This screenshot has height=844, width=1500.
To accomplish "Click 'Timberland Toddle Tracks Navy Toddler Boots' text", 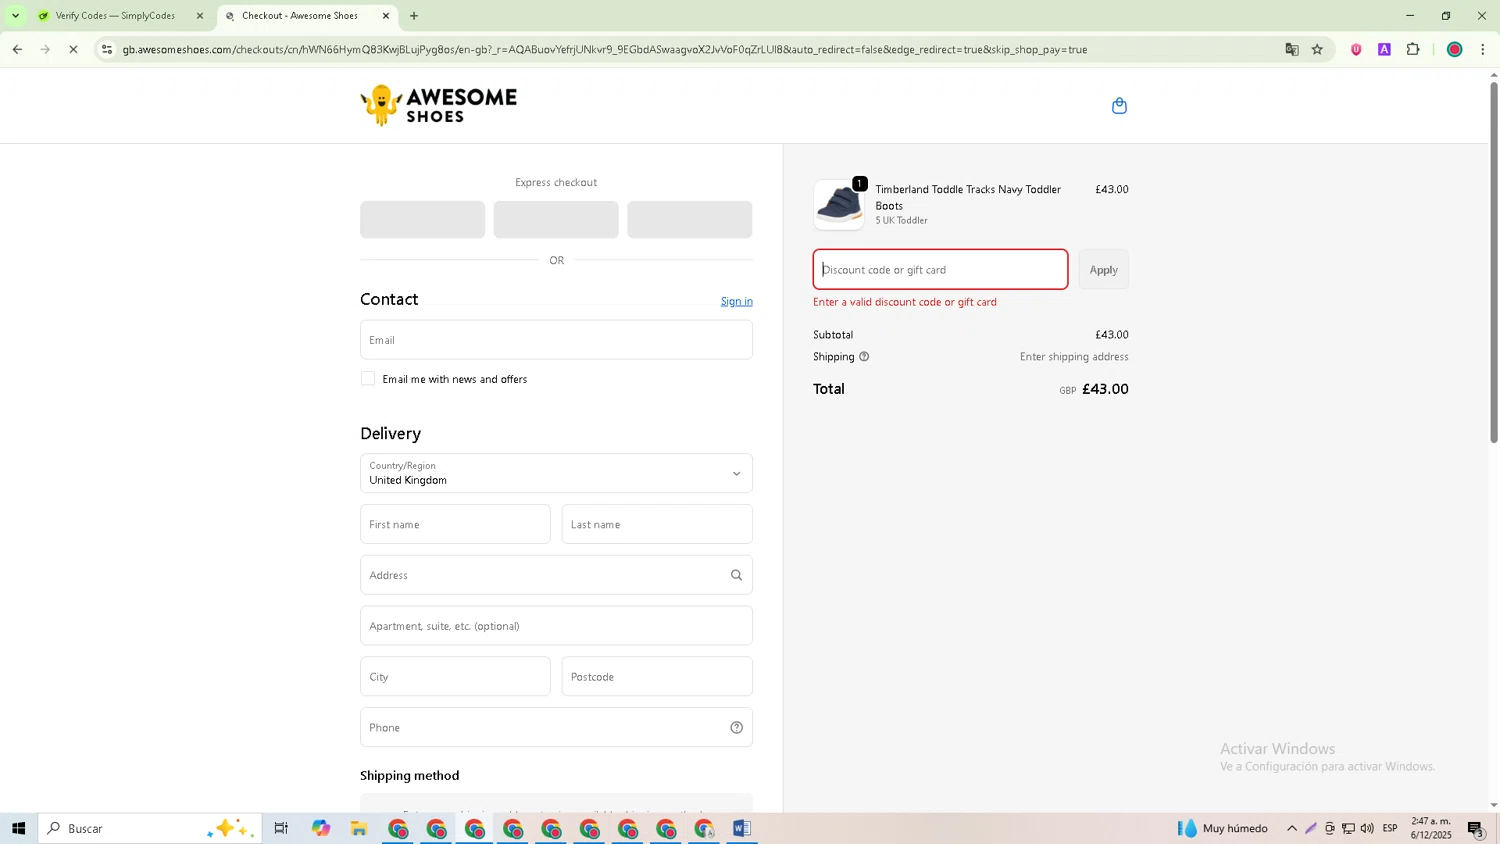I will [968, 197].
